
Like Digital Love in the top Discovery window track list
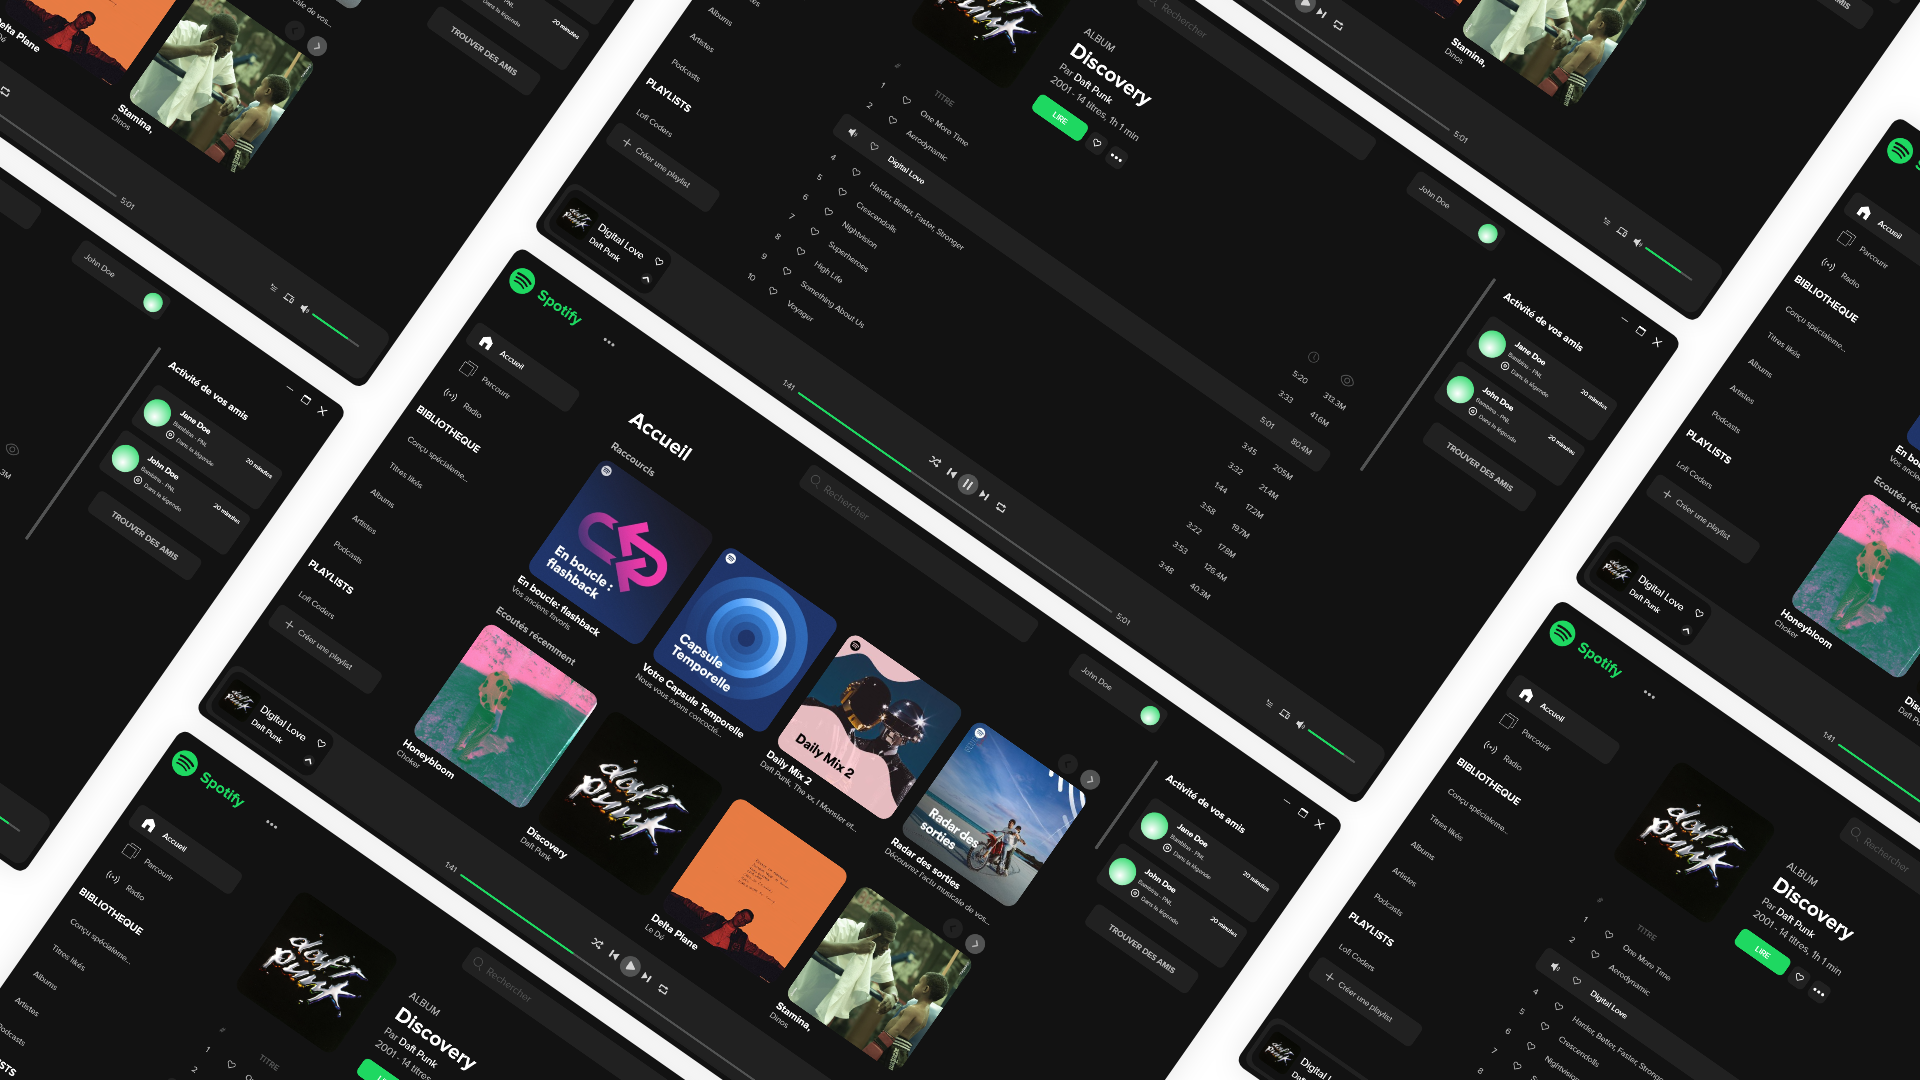click(x=873, y=146)
